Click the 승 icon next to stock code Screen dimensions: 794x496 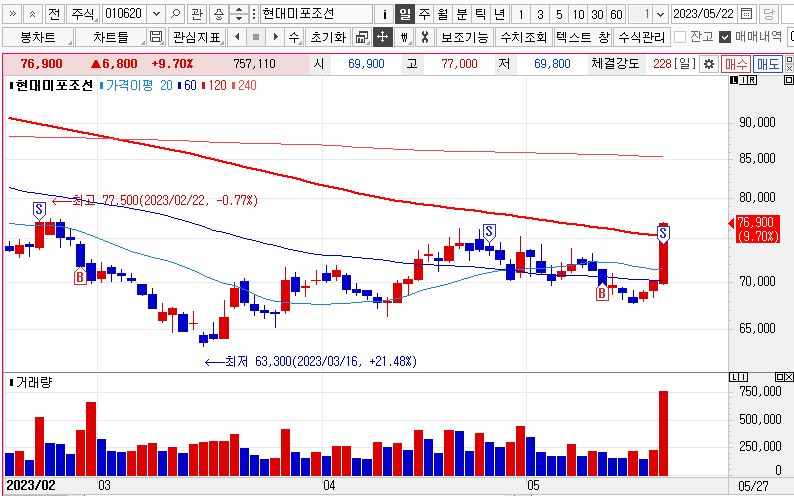point(218,14)
